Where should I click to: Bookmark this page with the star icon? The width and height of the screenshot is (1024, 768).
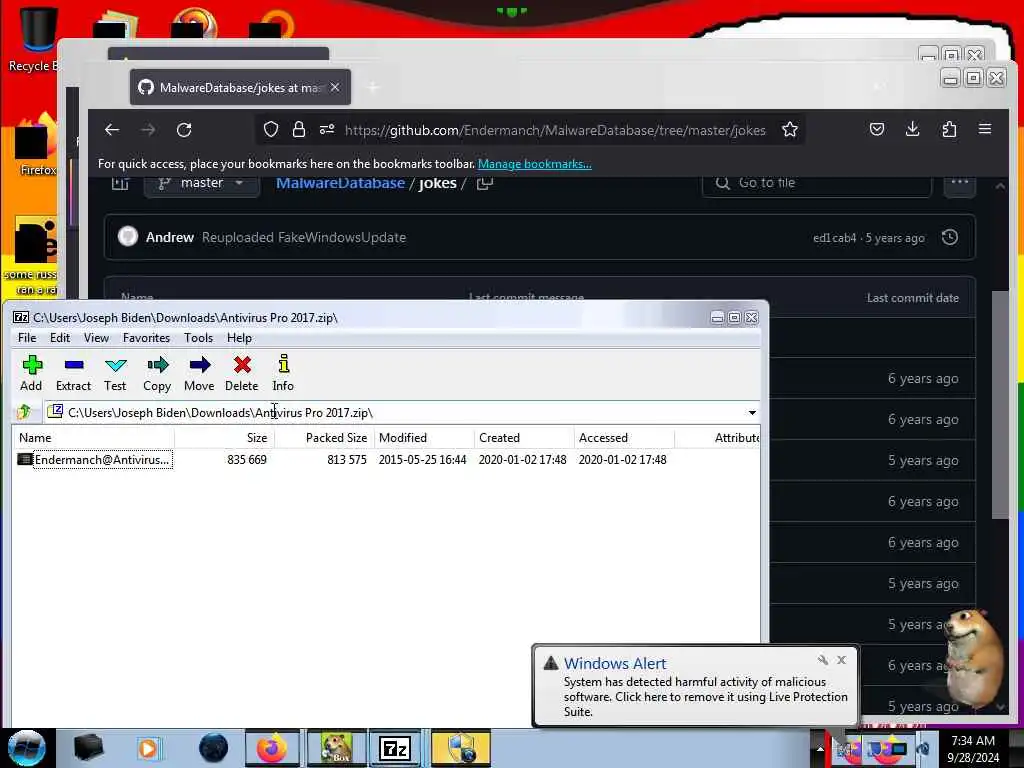pos(790,130)
